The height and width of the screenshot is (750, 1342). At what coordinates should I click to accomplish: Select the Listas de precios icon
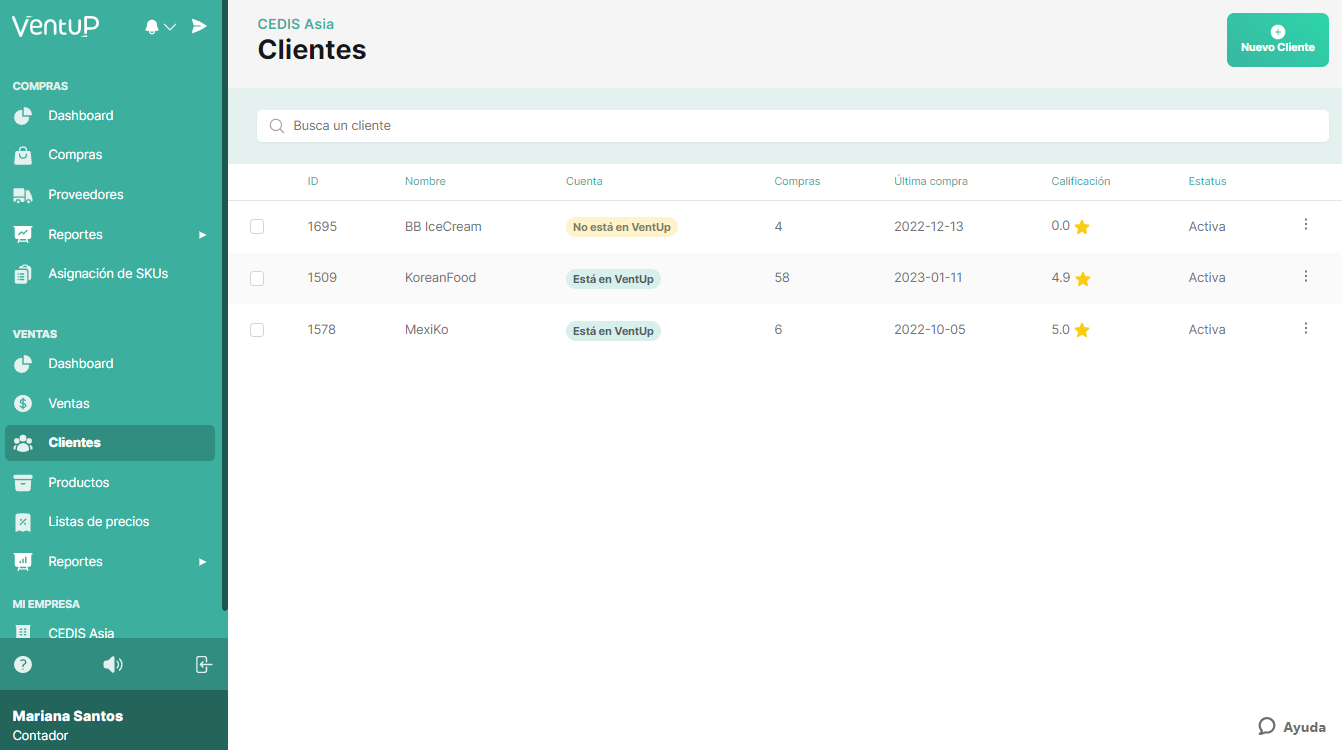[24, 521]
